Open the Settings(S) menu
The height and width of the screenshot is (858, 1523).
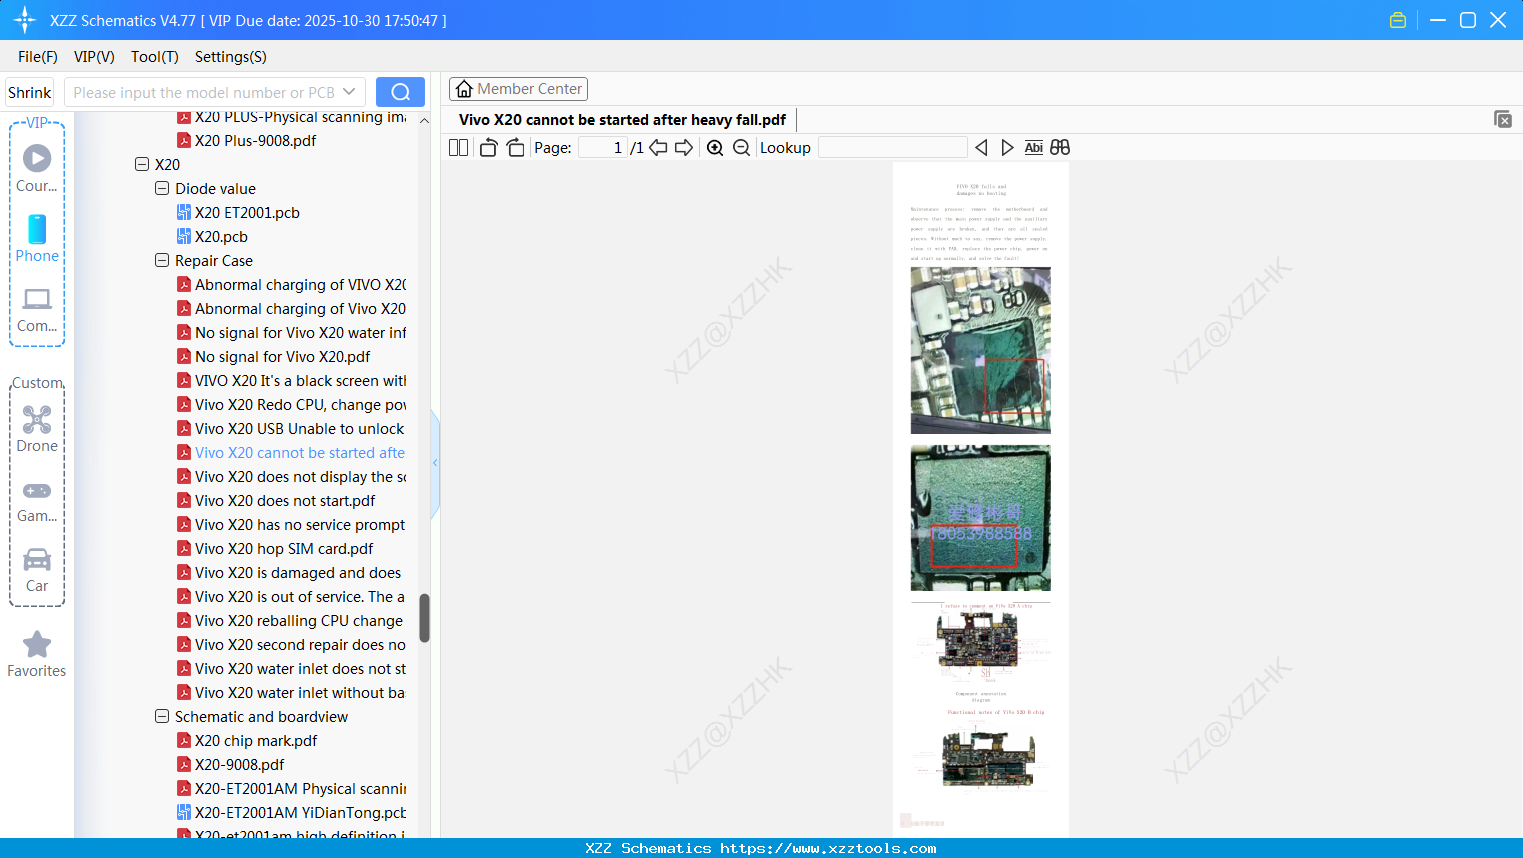pyautogui.click(x=231, y=57)
